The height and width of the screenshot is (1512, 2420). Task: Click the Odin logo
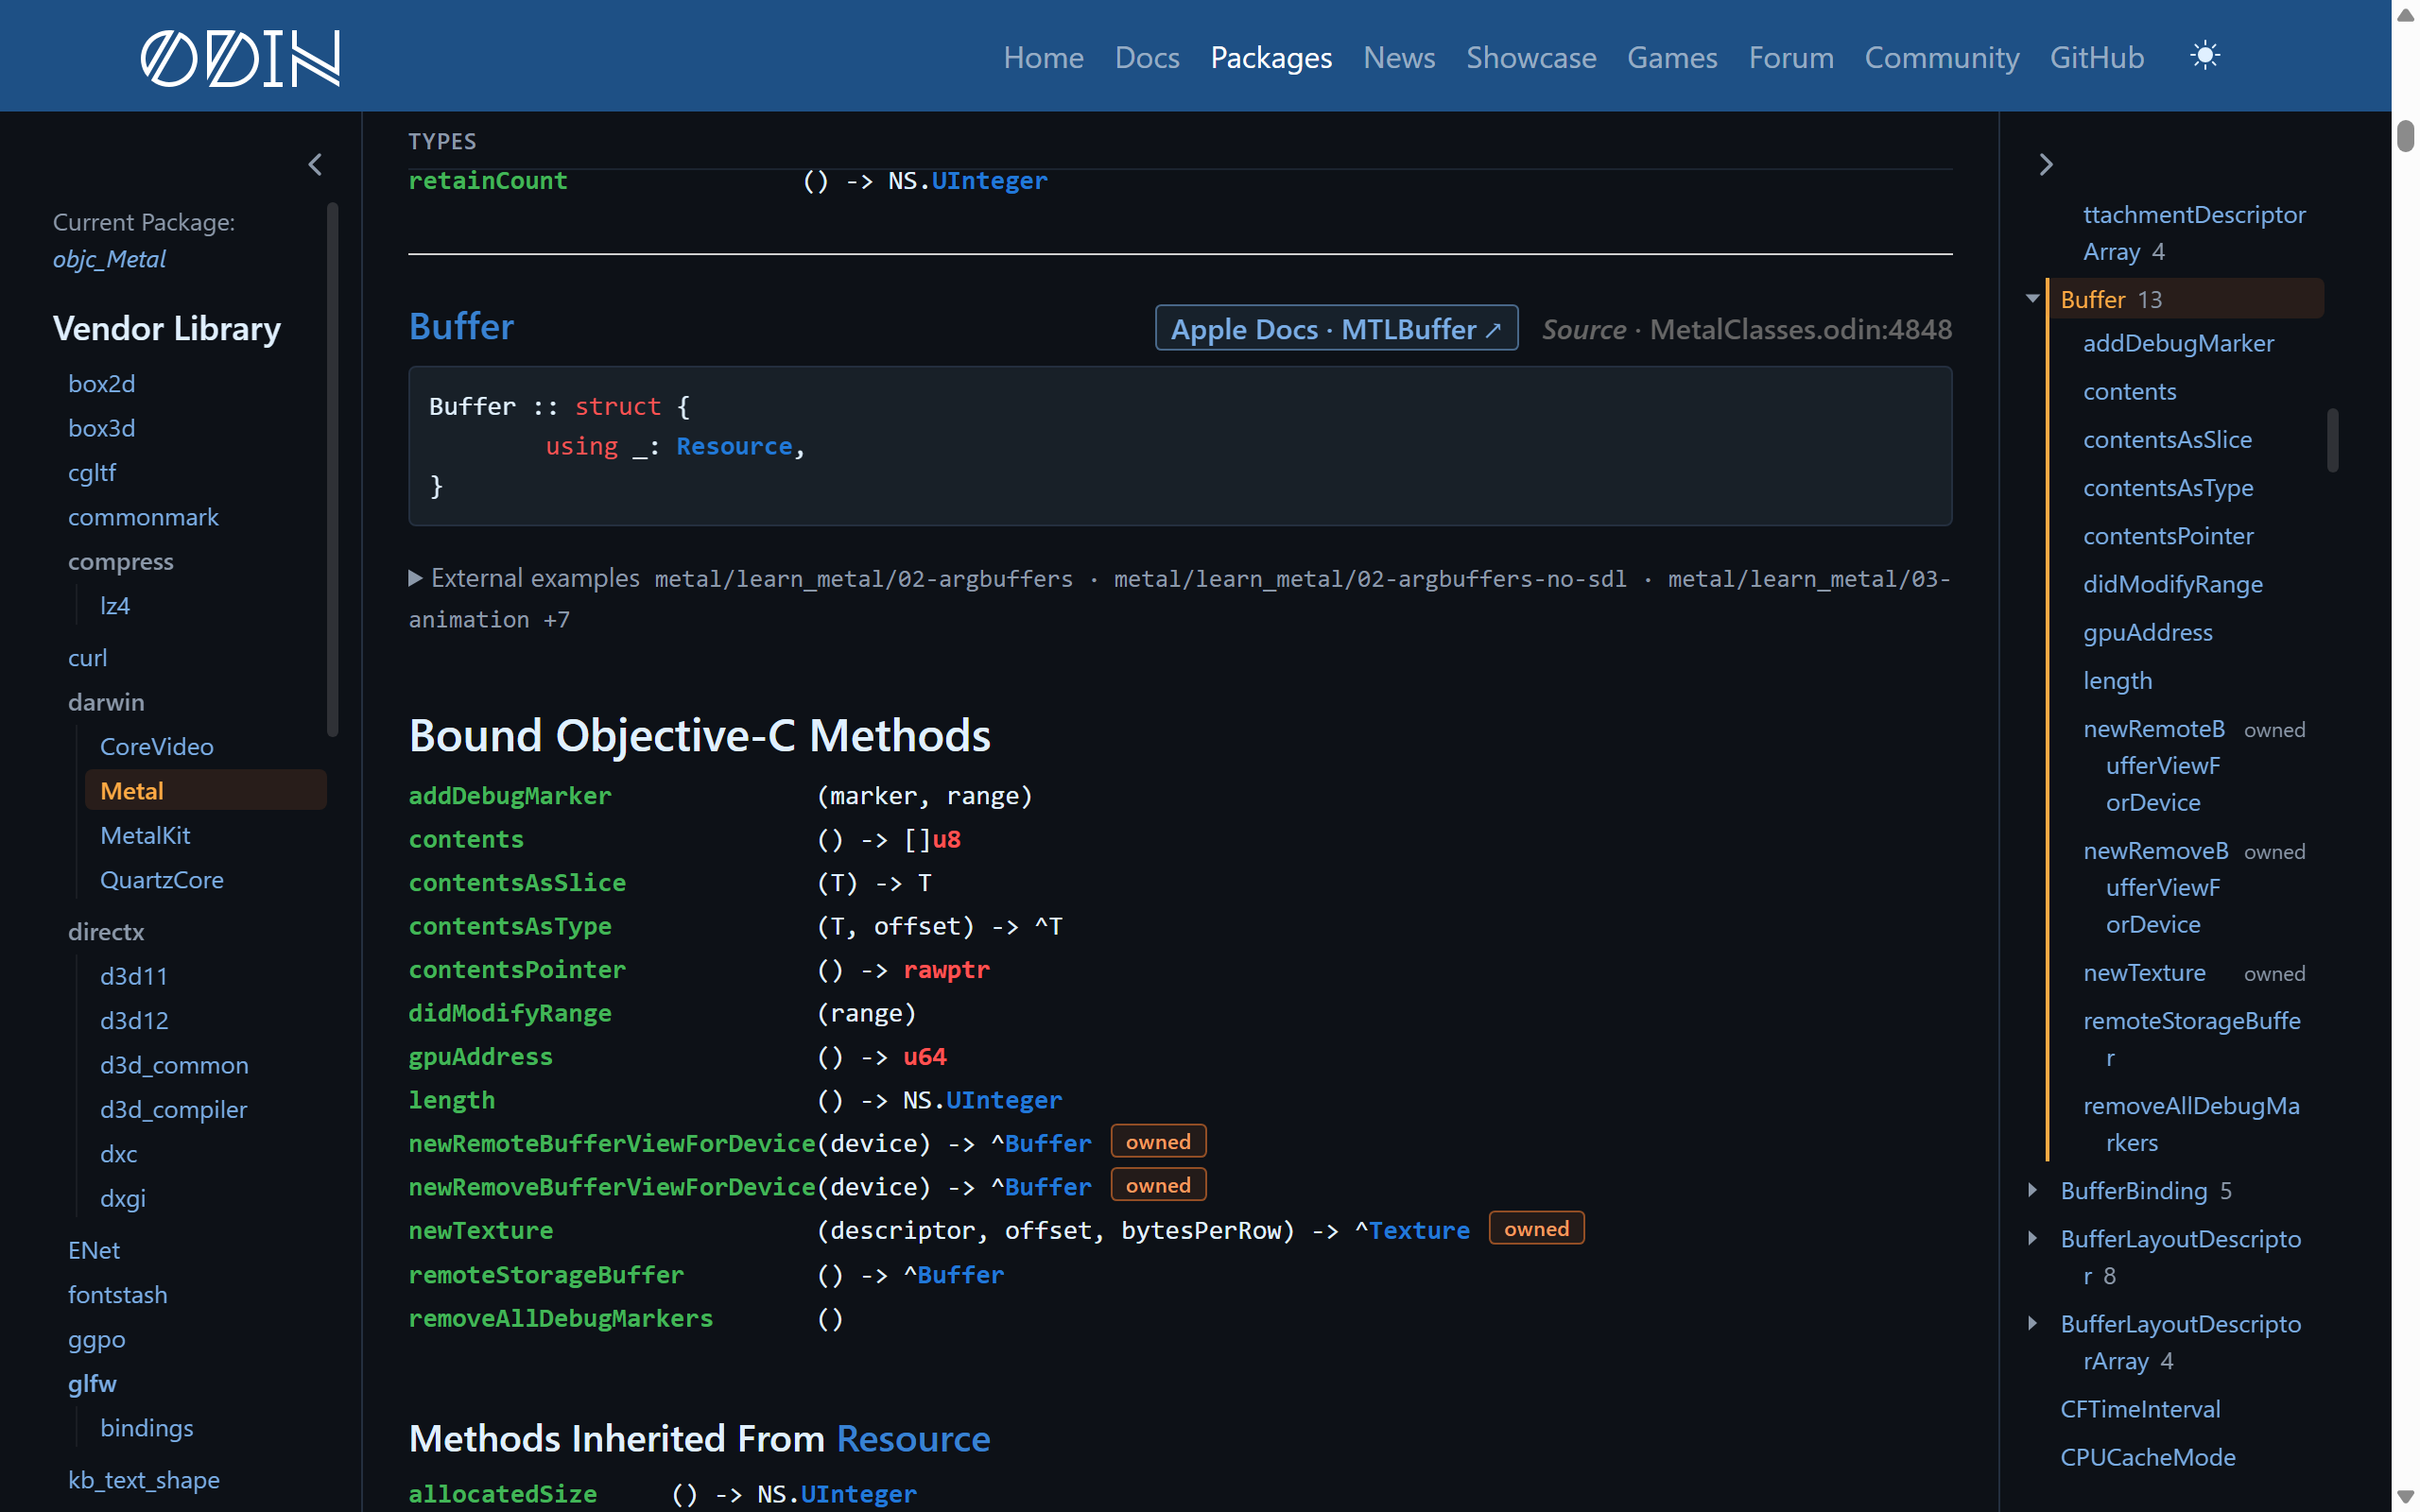tap(240, 57)
